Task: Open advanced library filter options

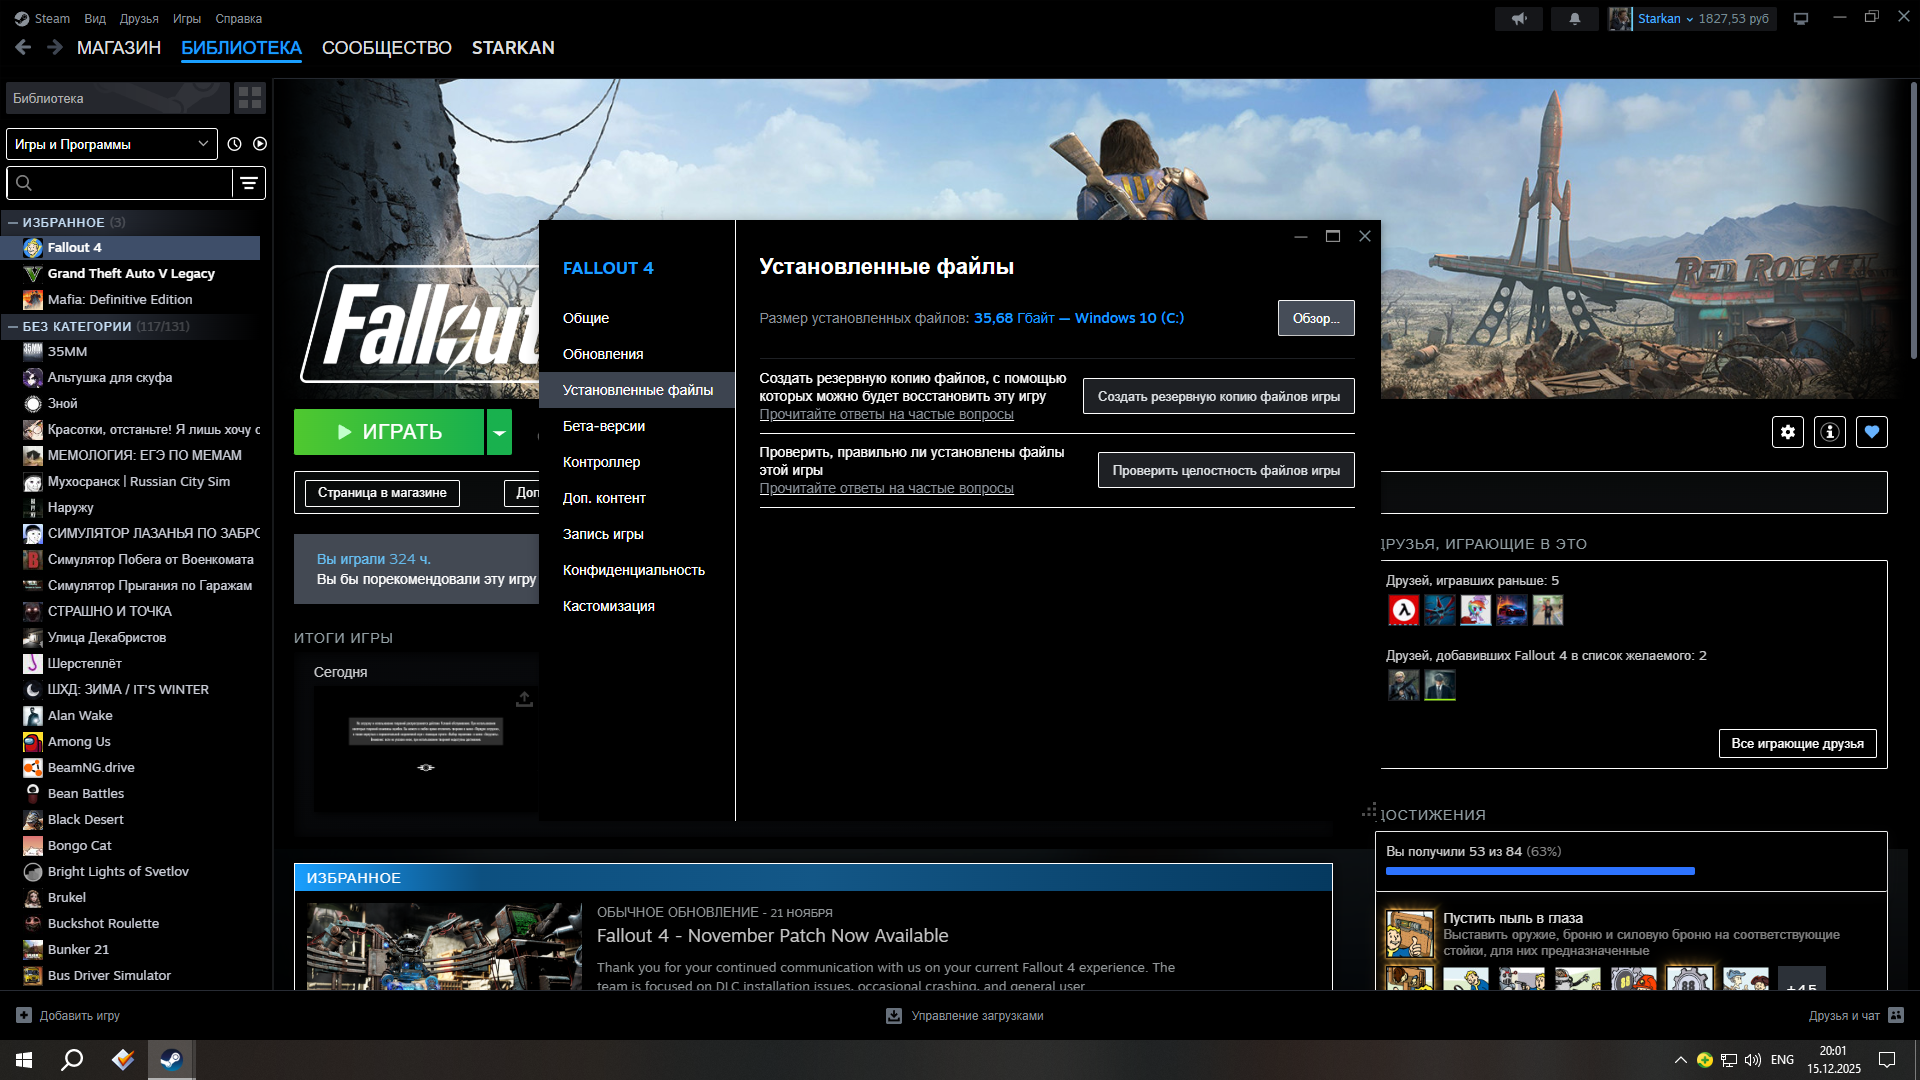Action: click(249, 183)
